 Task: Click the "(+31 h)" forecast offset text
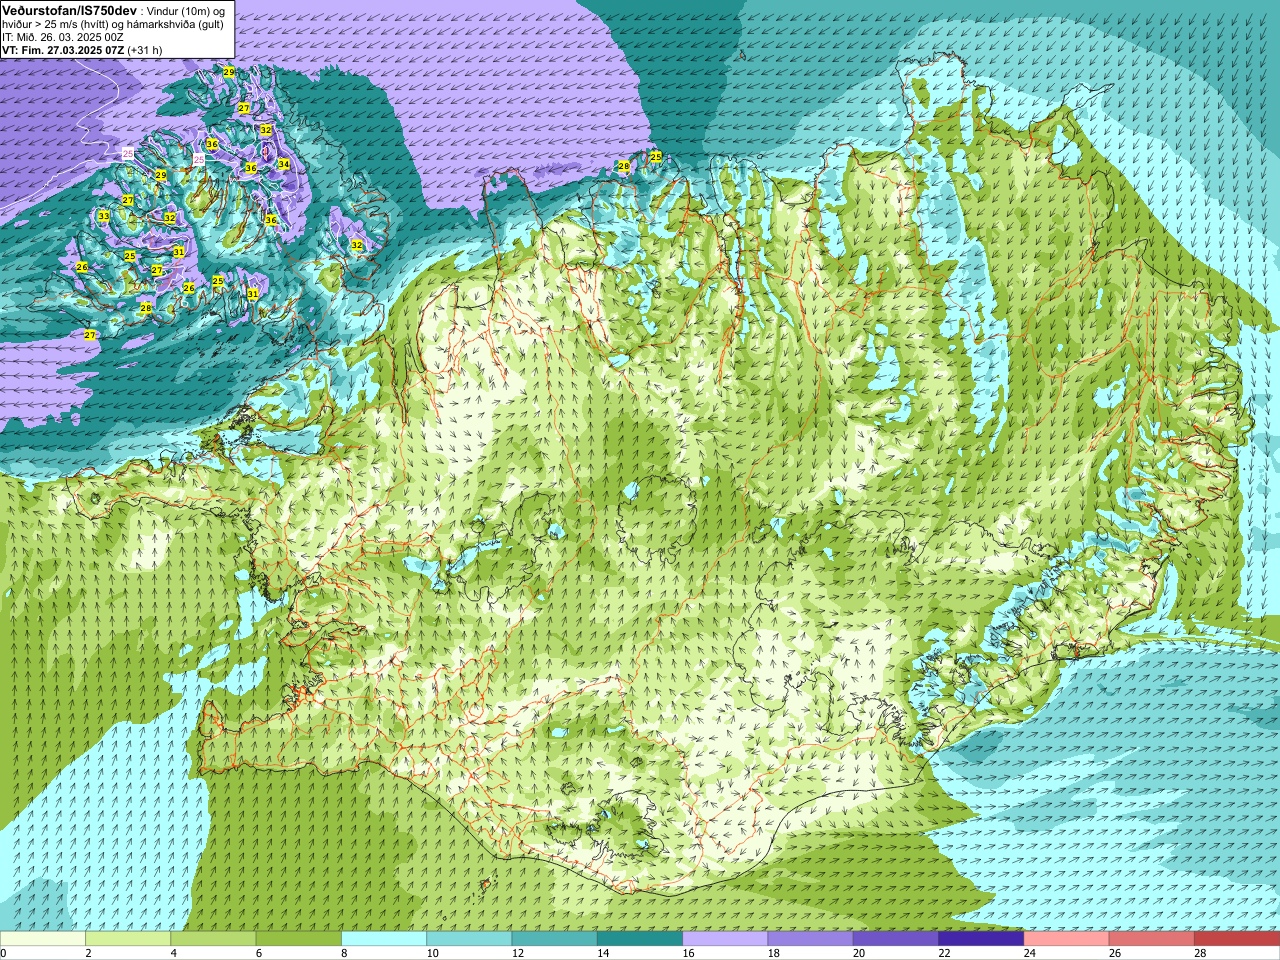click(145, 49)
